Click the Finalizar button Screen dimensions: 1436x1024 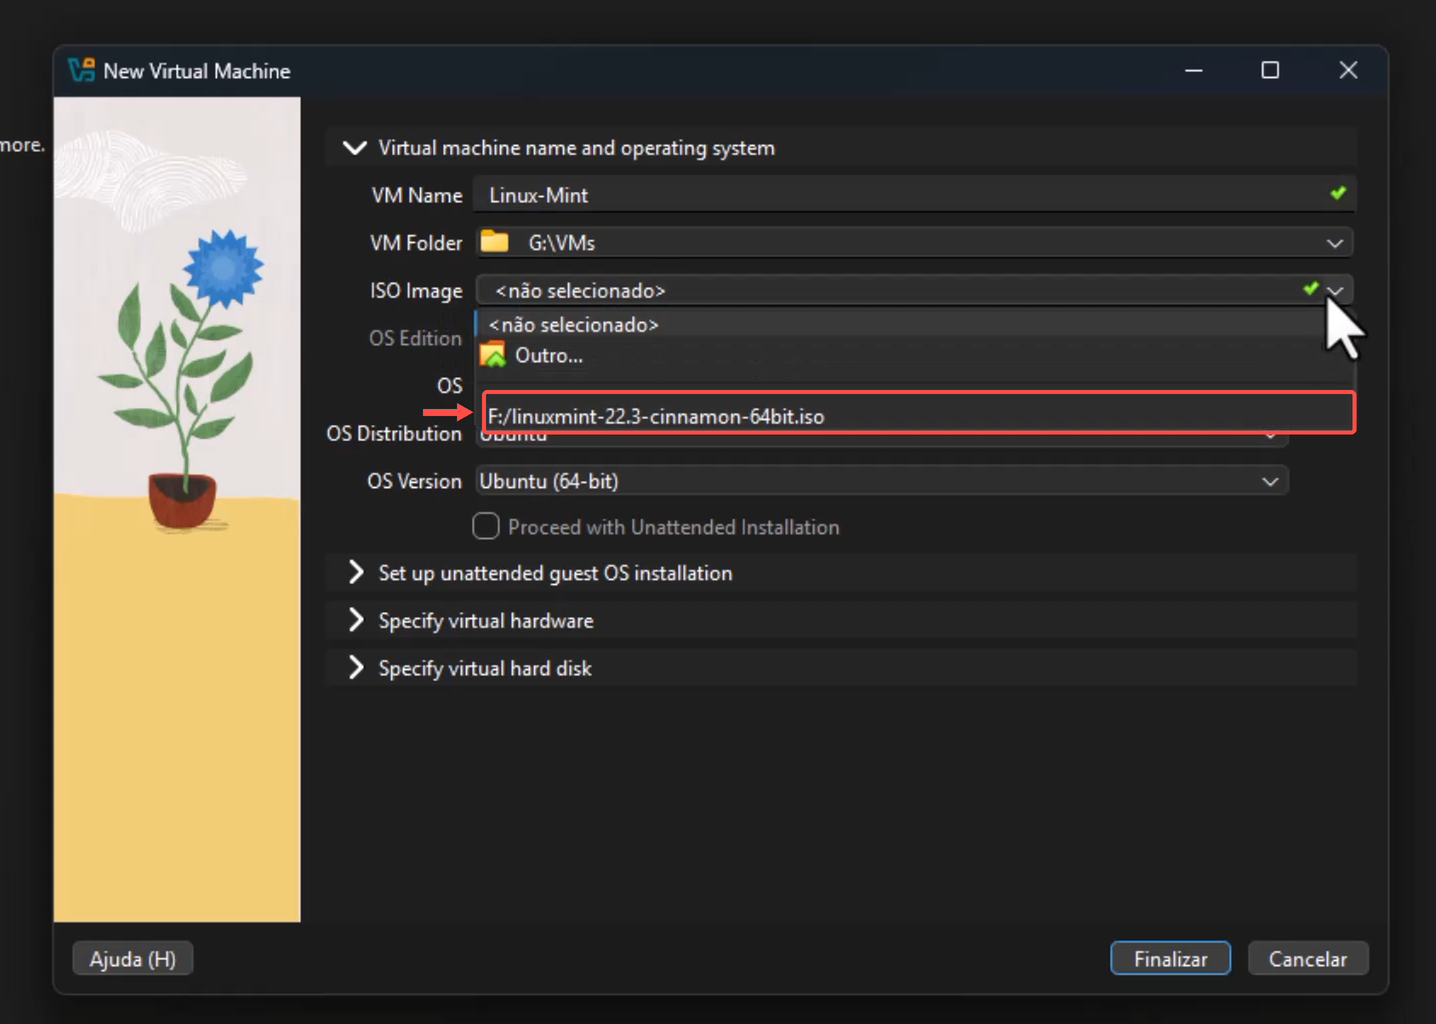pos(1170,958)
